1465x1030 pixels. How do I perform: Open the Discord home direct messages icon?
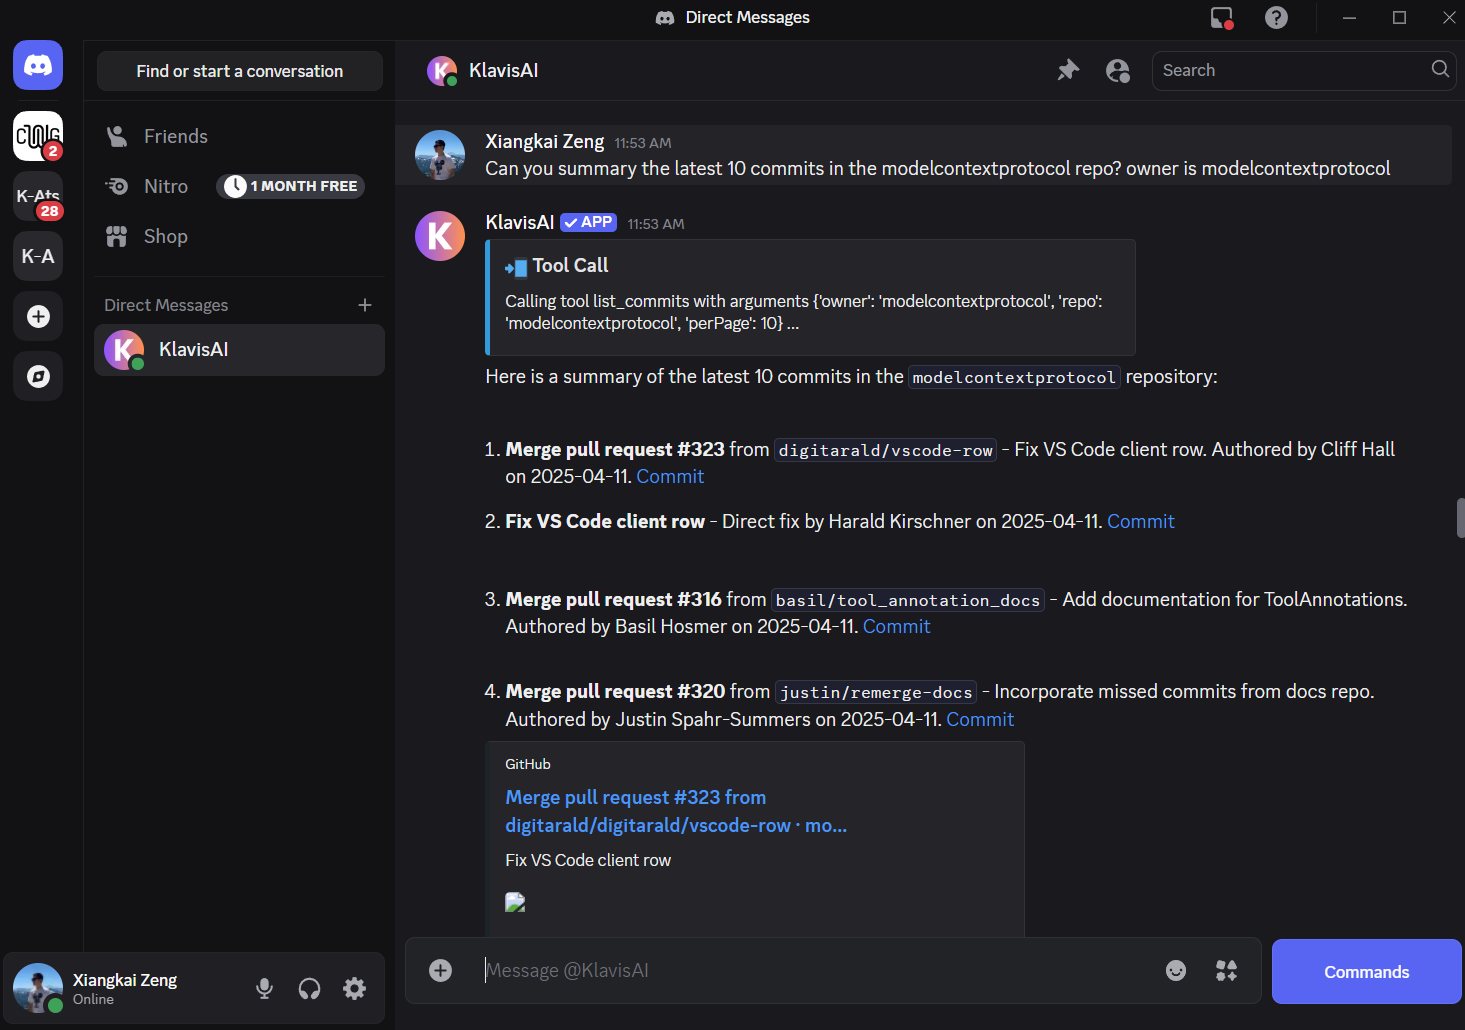tap(38, 66)
